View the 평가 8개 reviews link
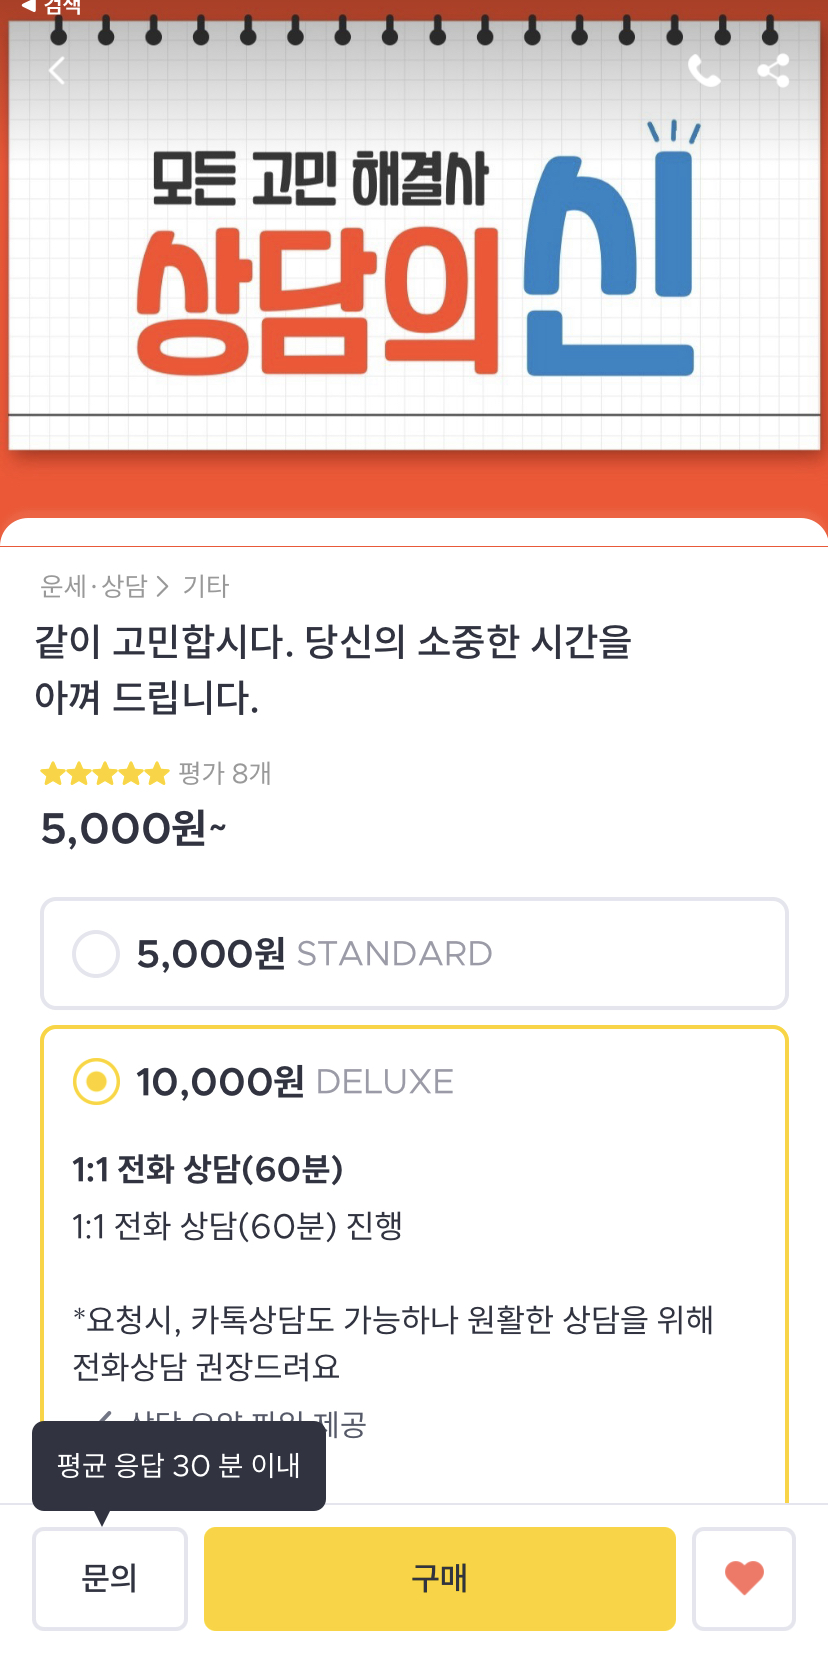 pyautogui.click(x=225, y=773)
